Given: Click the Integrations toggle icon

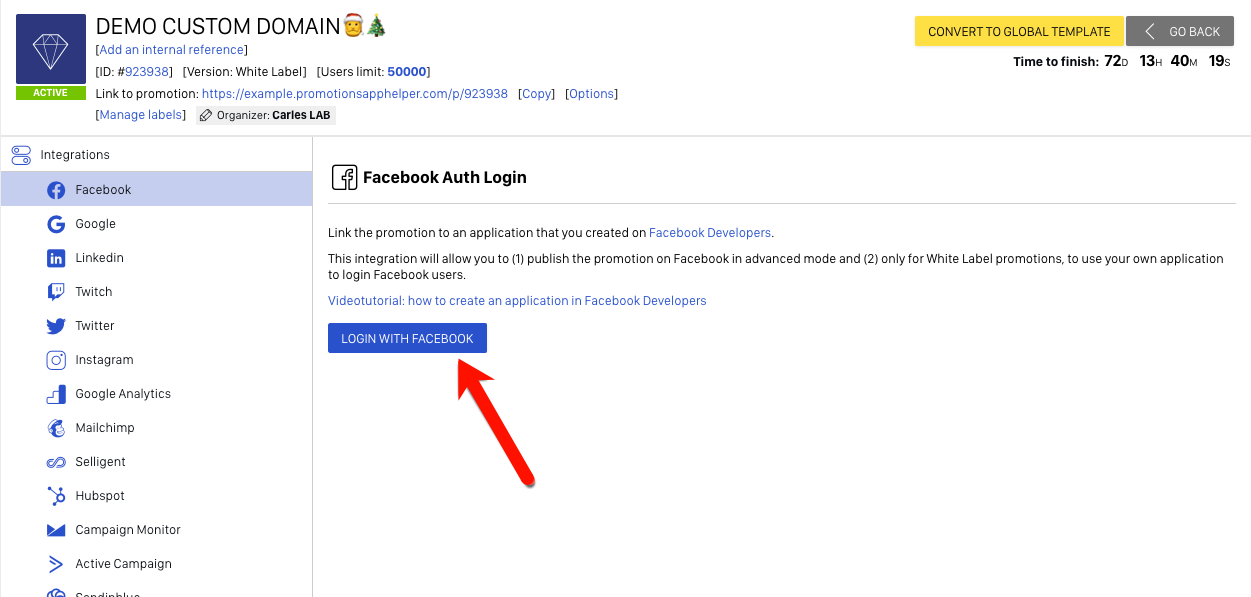Looking at the screenshot, I should click(x=21, y=155).
